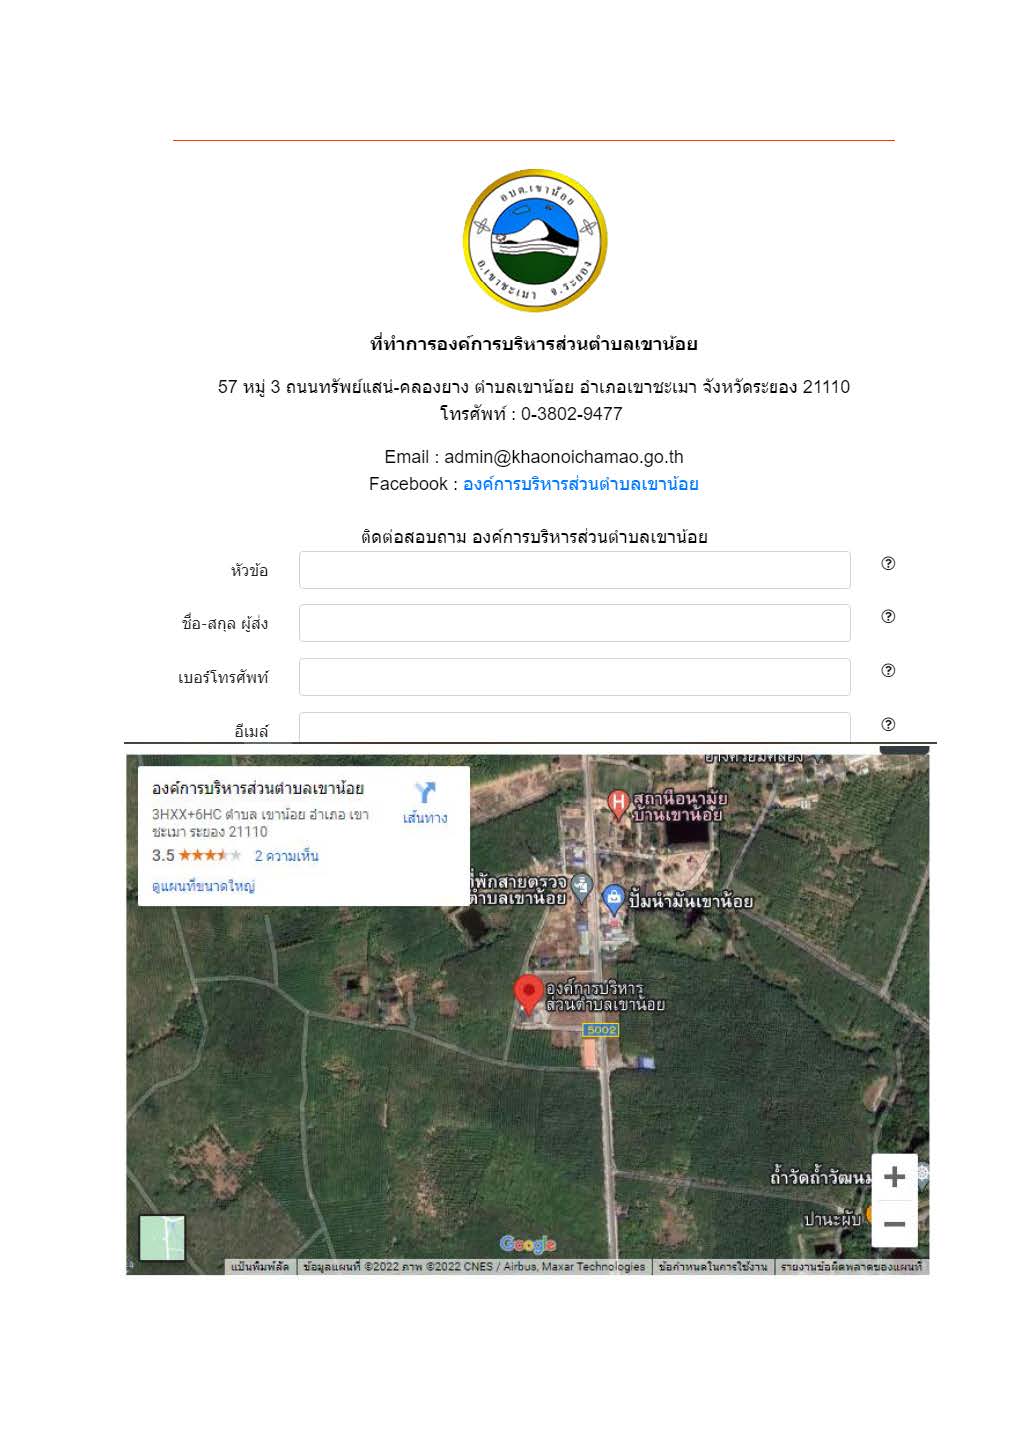Open แป้นพิมพ์ลัด keyboard shortcuts

coord(260,1267)
